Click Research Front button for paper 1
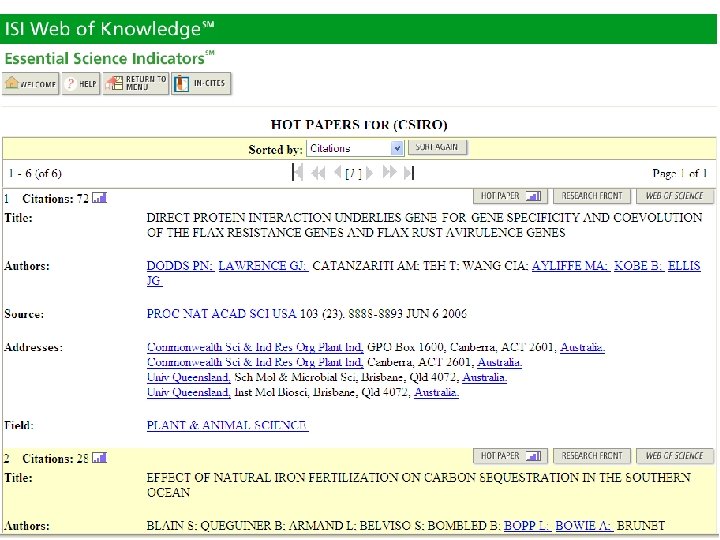Screen dimensions: 720x540 [592, 196]
